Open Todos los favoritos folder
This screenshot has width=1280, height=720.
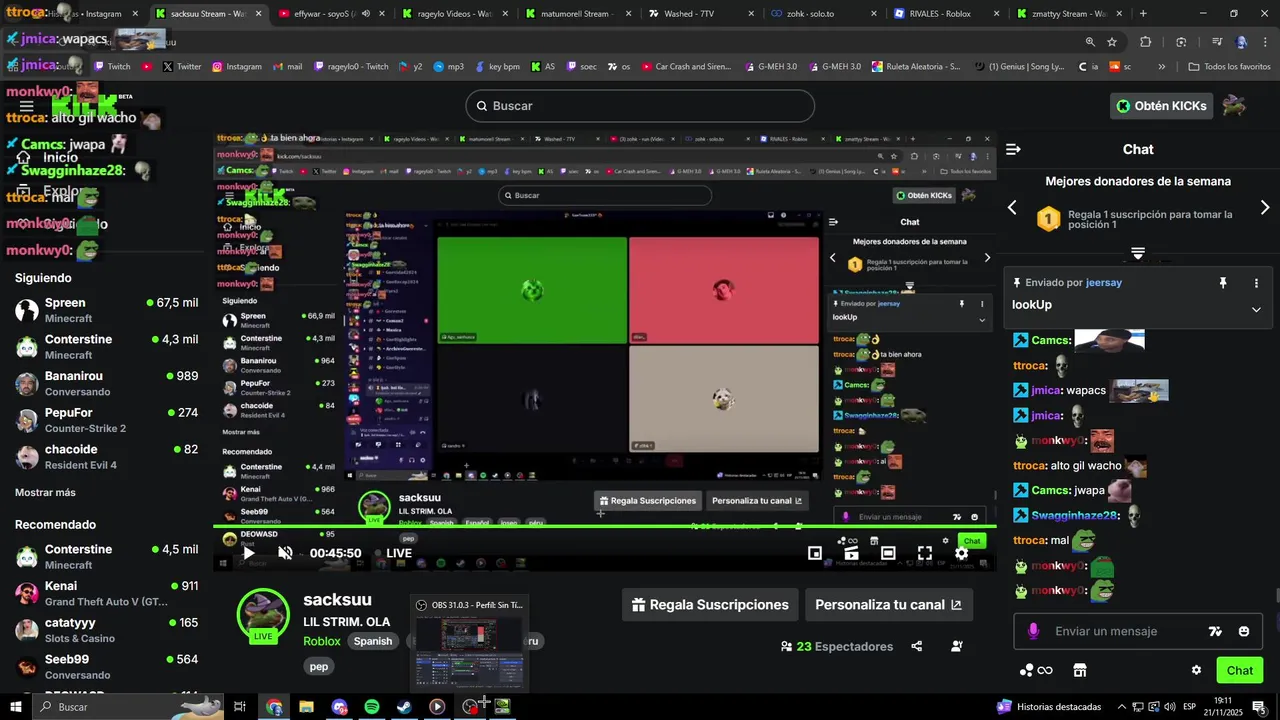pos(1229,67)
